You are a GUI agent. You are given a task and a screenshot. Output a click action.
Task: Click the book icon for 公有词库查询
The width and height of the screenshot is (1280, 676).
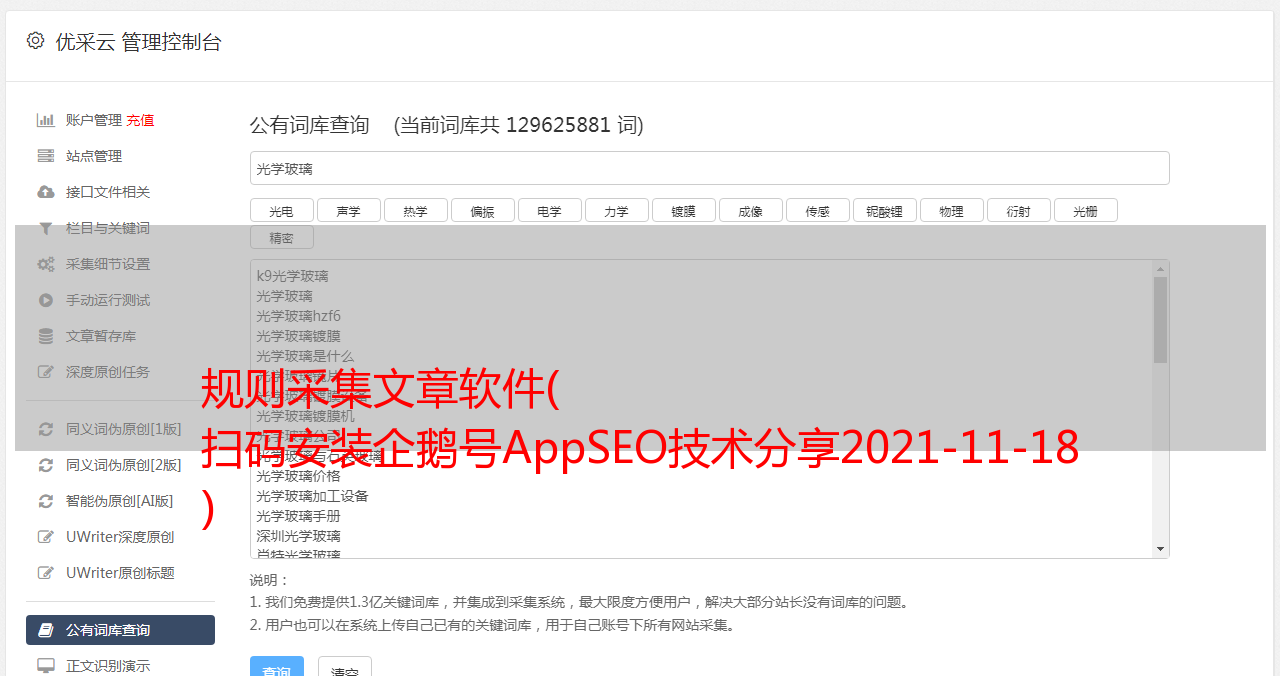pyautogui.click(x=45, y=630)
